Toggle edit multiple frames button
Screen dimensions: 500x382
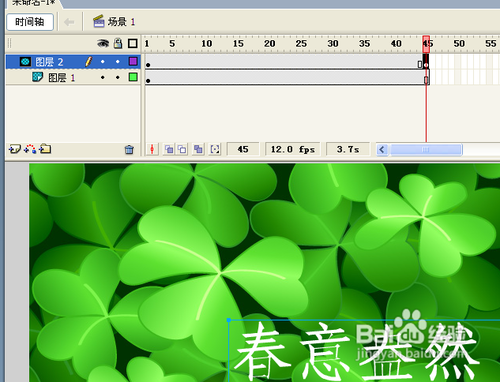pyautogui.click(x=198, y=149)
